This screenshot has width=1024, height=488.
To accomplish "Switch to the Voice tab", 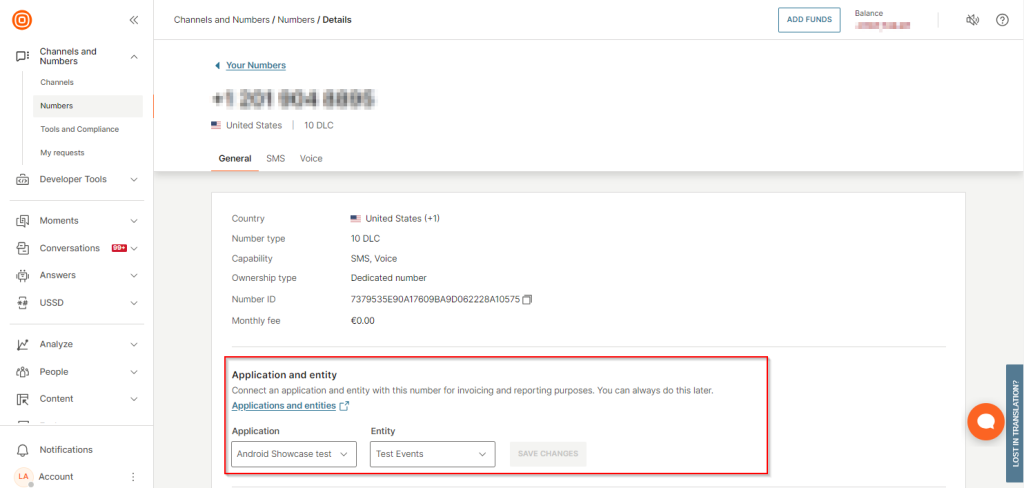I will (311, 159).
